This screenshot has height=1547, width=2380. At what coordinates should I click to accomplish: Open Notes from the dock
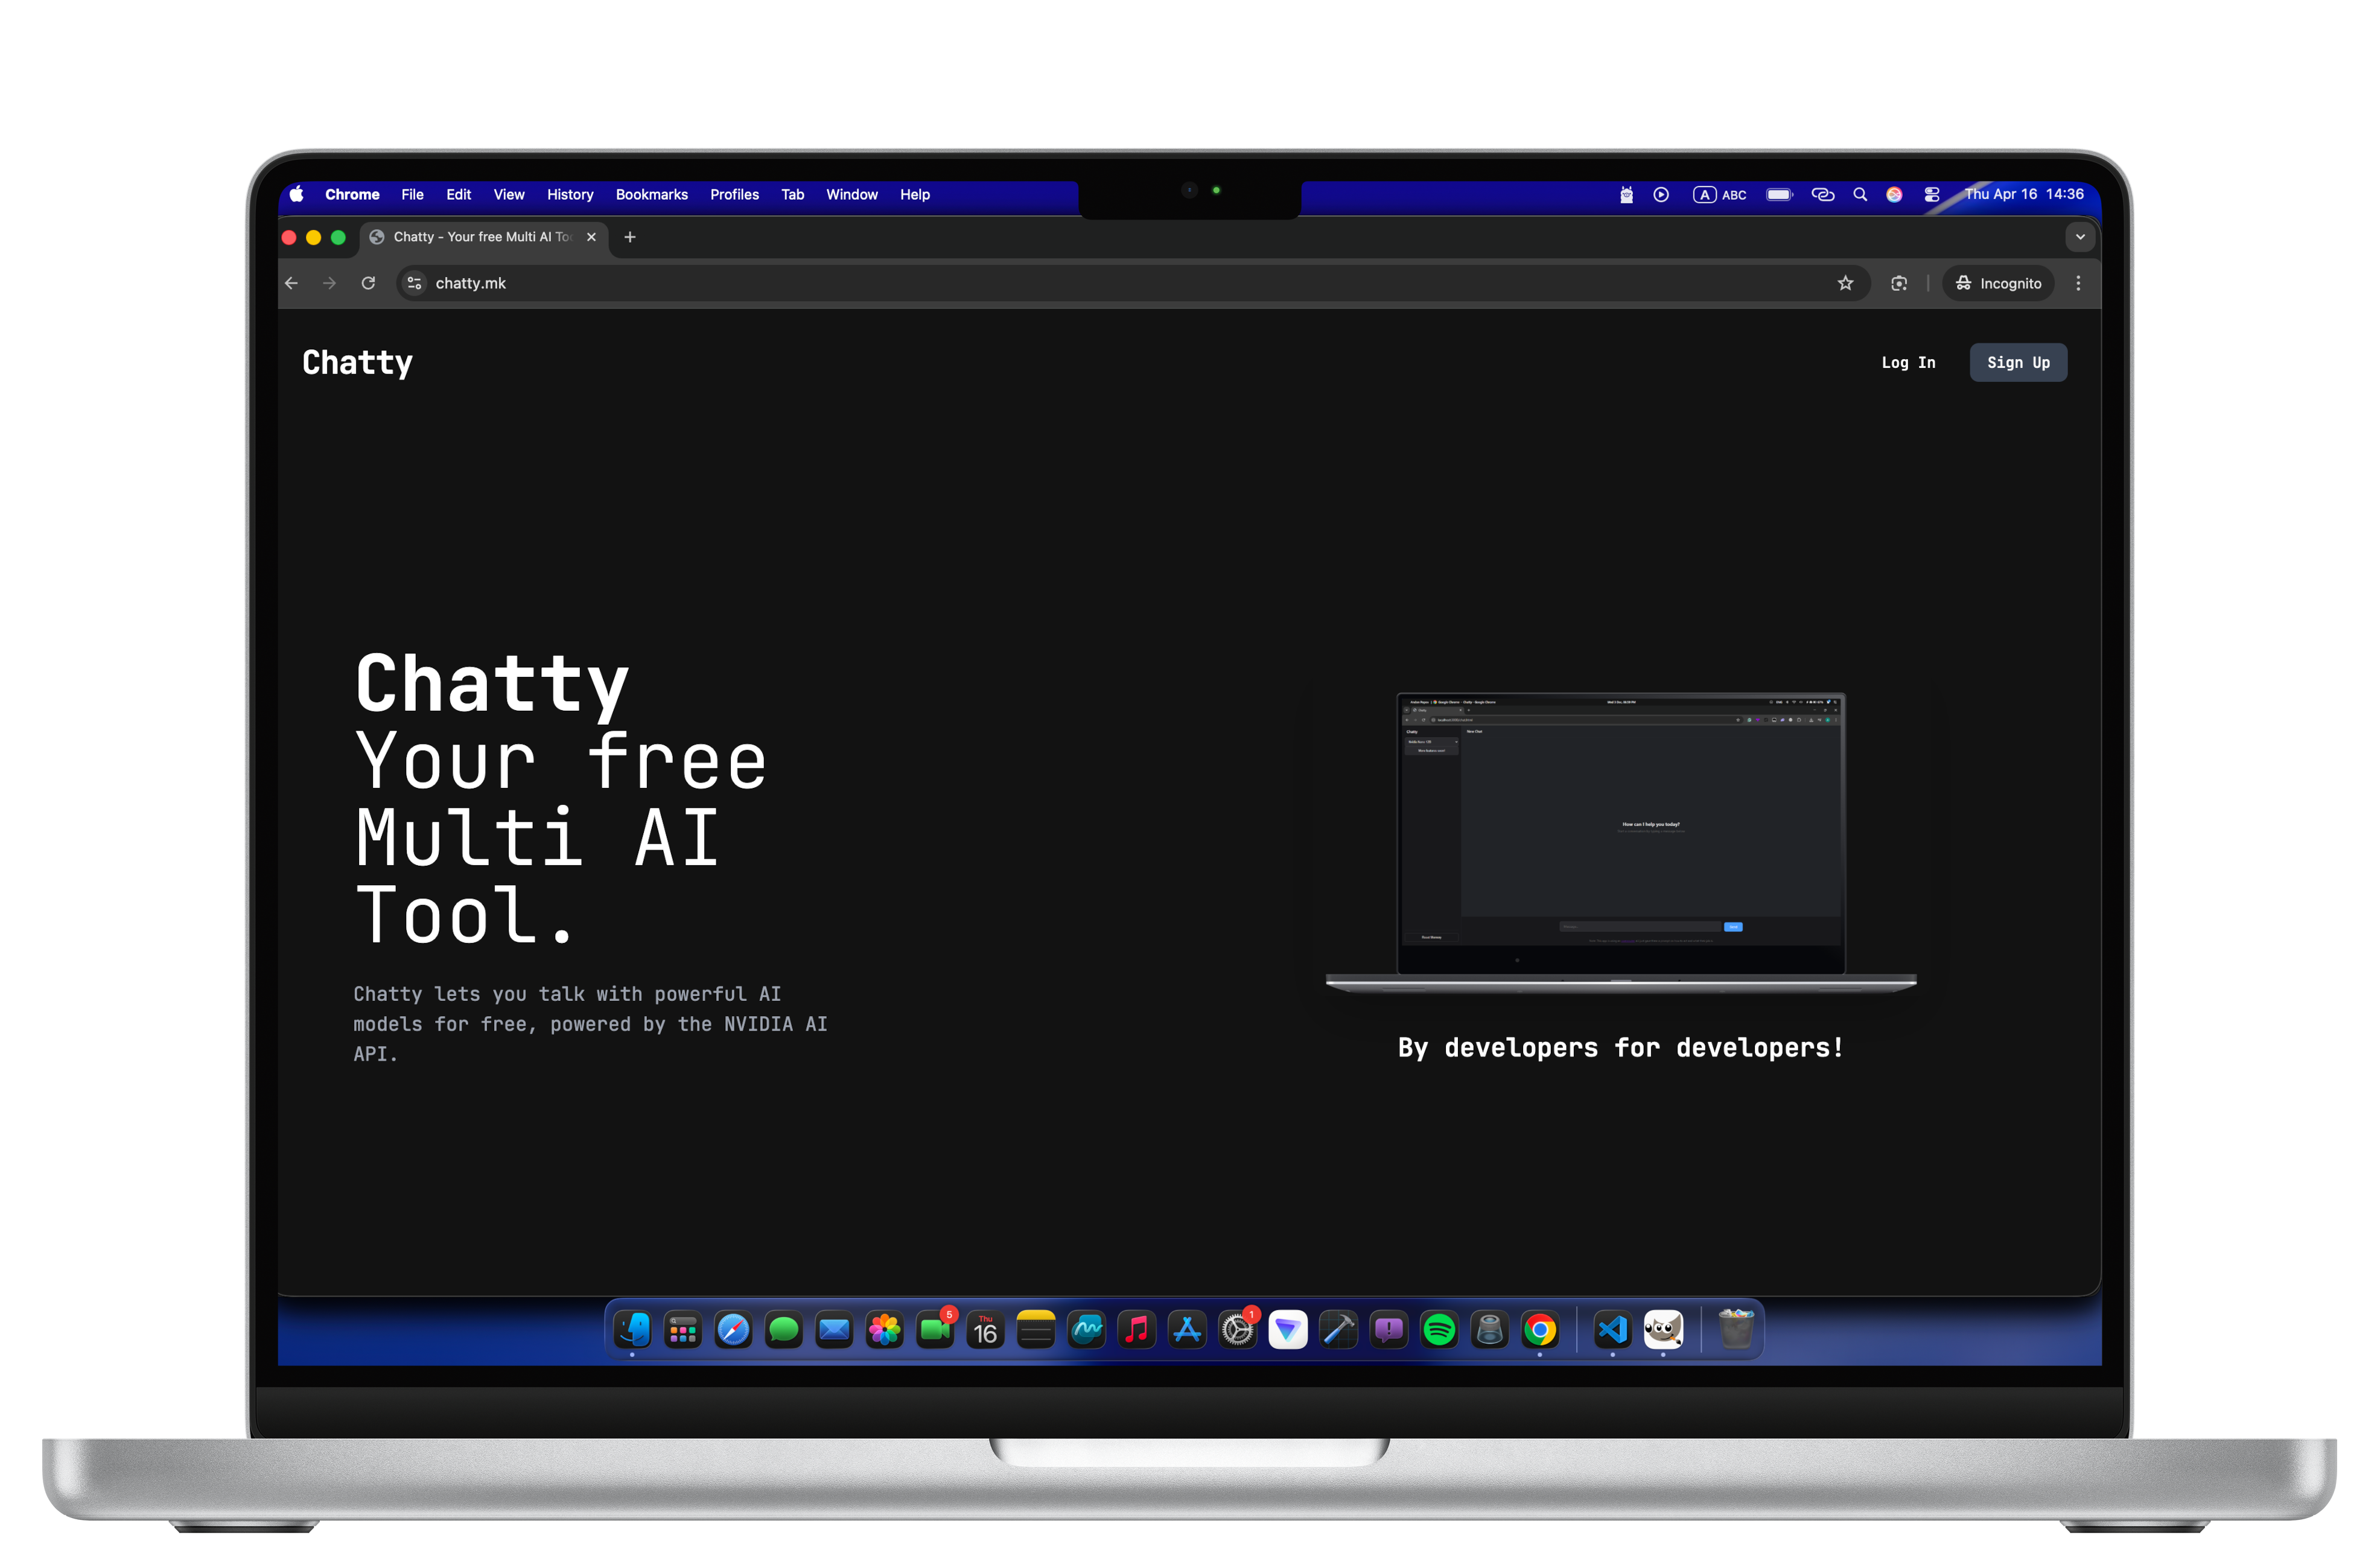(x=1036, y=1330)
